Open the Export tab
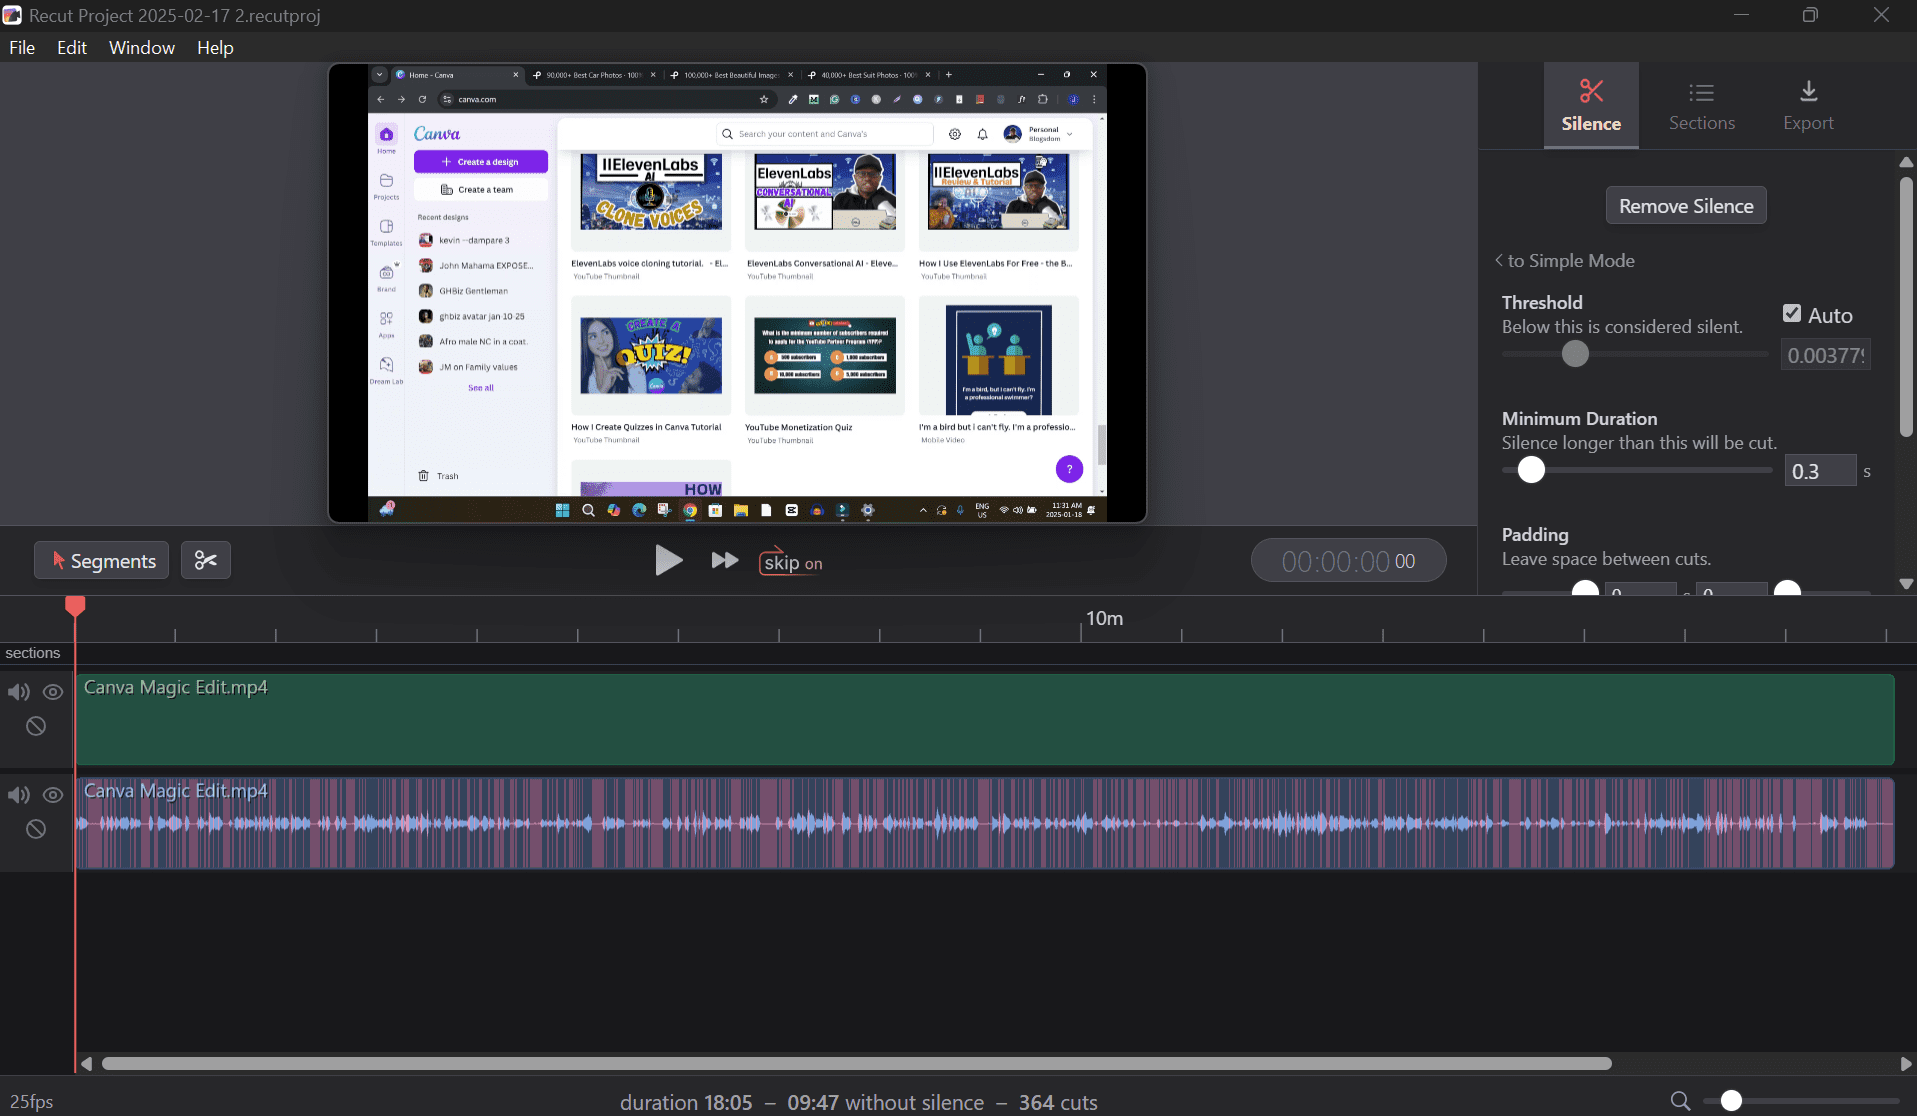Viewport: 1917px width, 1116px height. click(x=1808, y=106)
